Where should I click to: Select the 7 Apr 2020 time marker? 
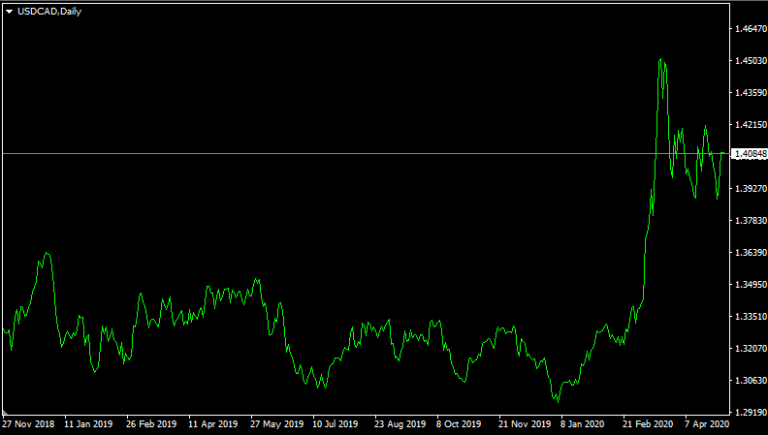[708, 425]
